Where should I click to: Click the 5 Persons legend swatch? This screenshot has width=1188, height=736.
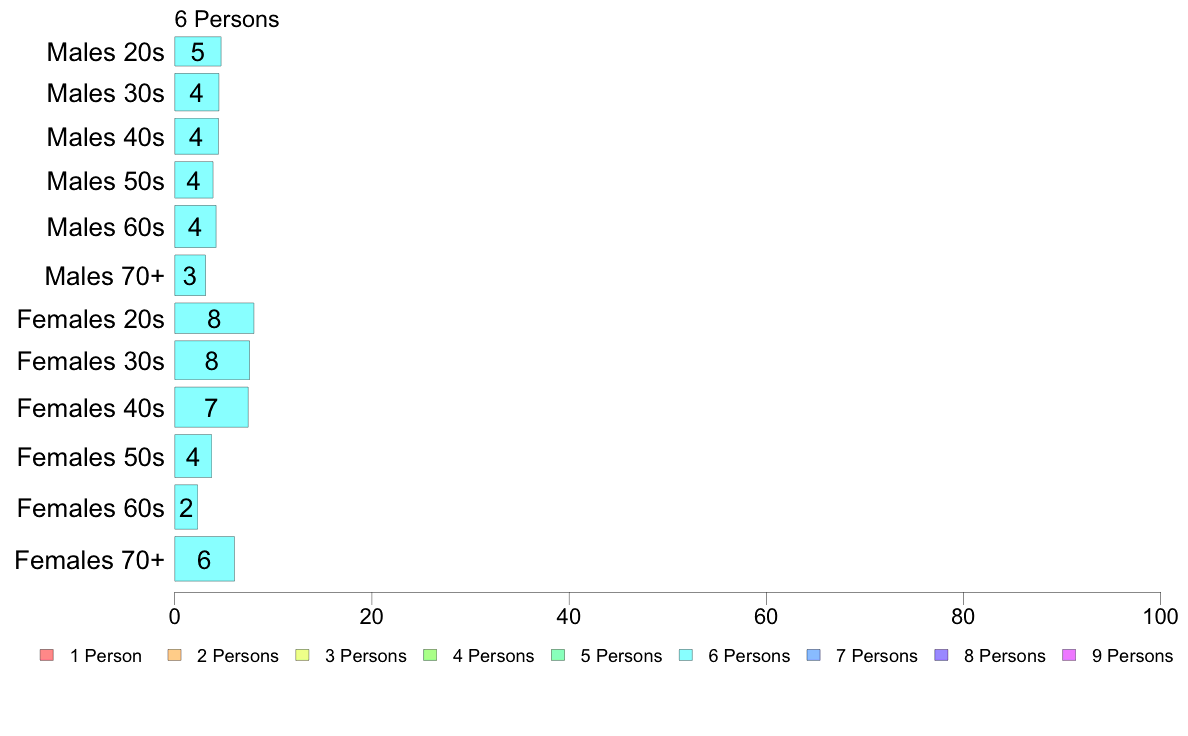[x=558, y=655]
